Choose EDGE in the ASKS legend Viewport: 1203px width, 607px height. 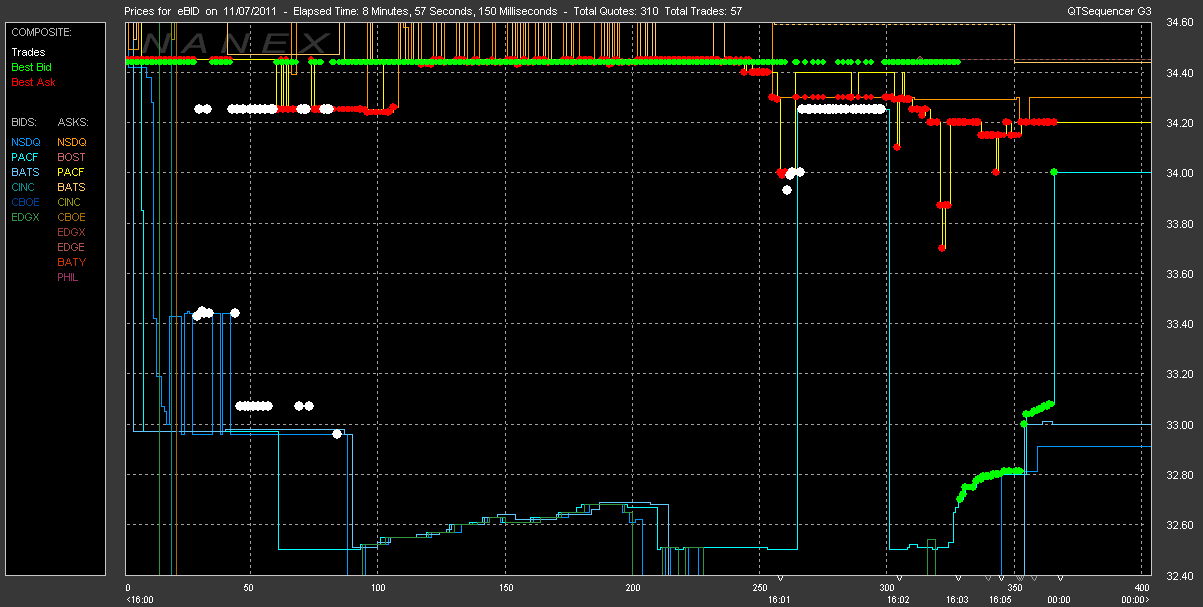pyautogui.click(x=72, y=247)
